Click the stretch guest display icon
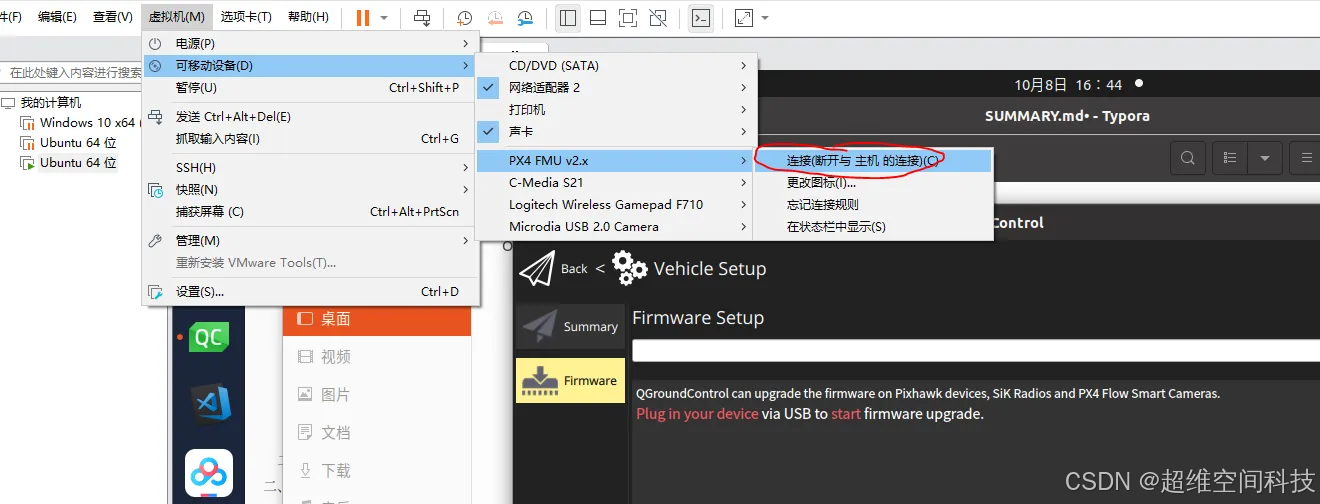The image size is (1320, 504). pos(744,18)
